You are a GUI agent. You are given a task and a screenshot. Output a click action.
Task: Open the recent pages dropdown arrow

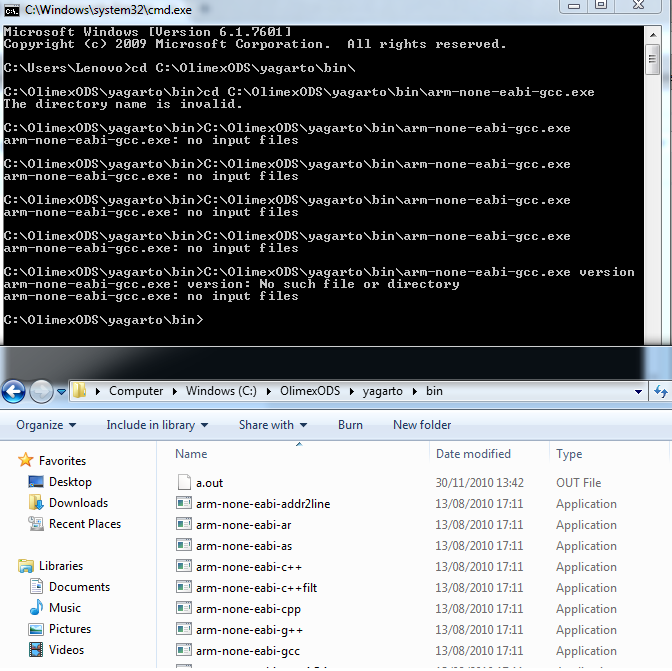point(61,392)
